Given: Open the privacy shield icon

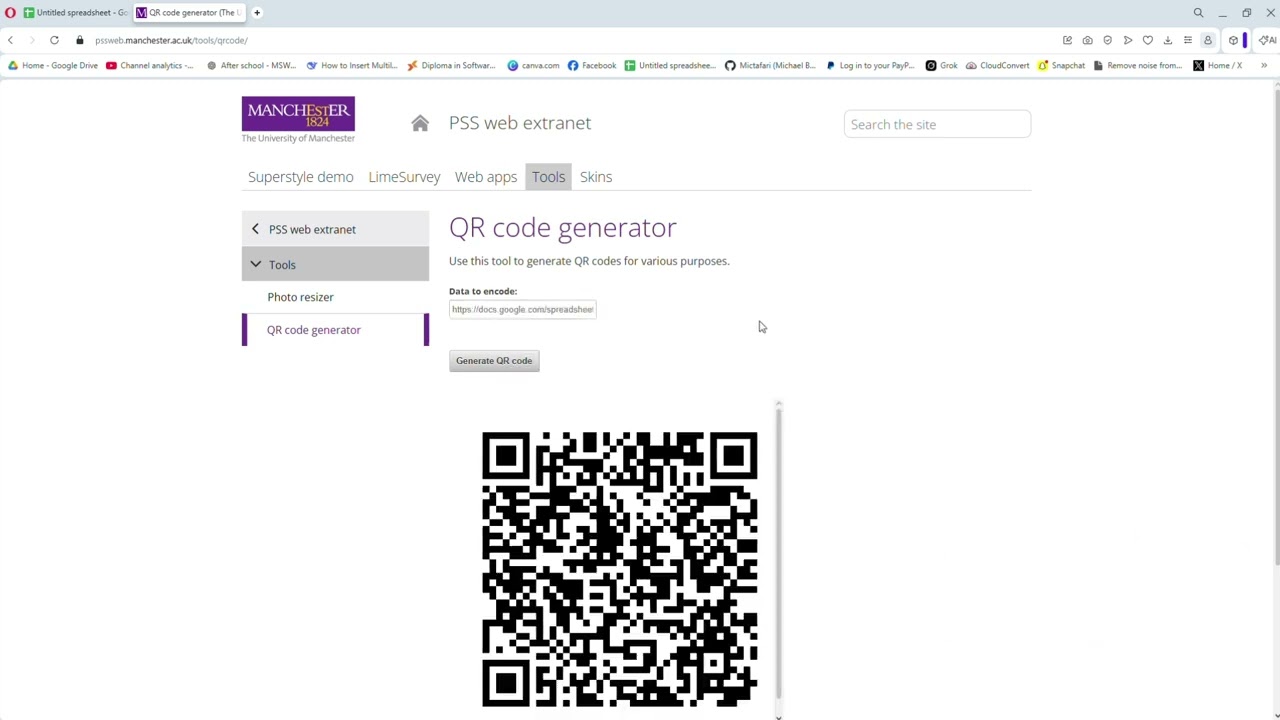Looking at the screenshot, I should tap(1107, 40).
